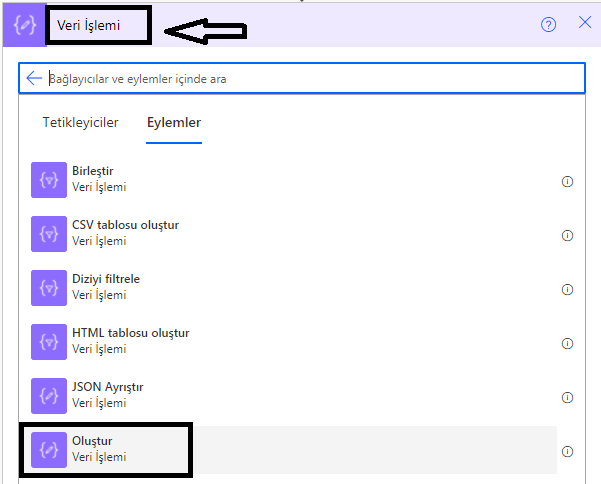Click the Oluştur action icon

pos(49,450)
